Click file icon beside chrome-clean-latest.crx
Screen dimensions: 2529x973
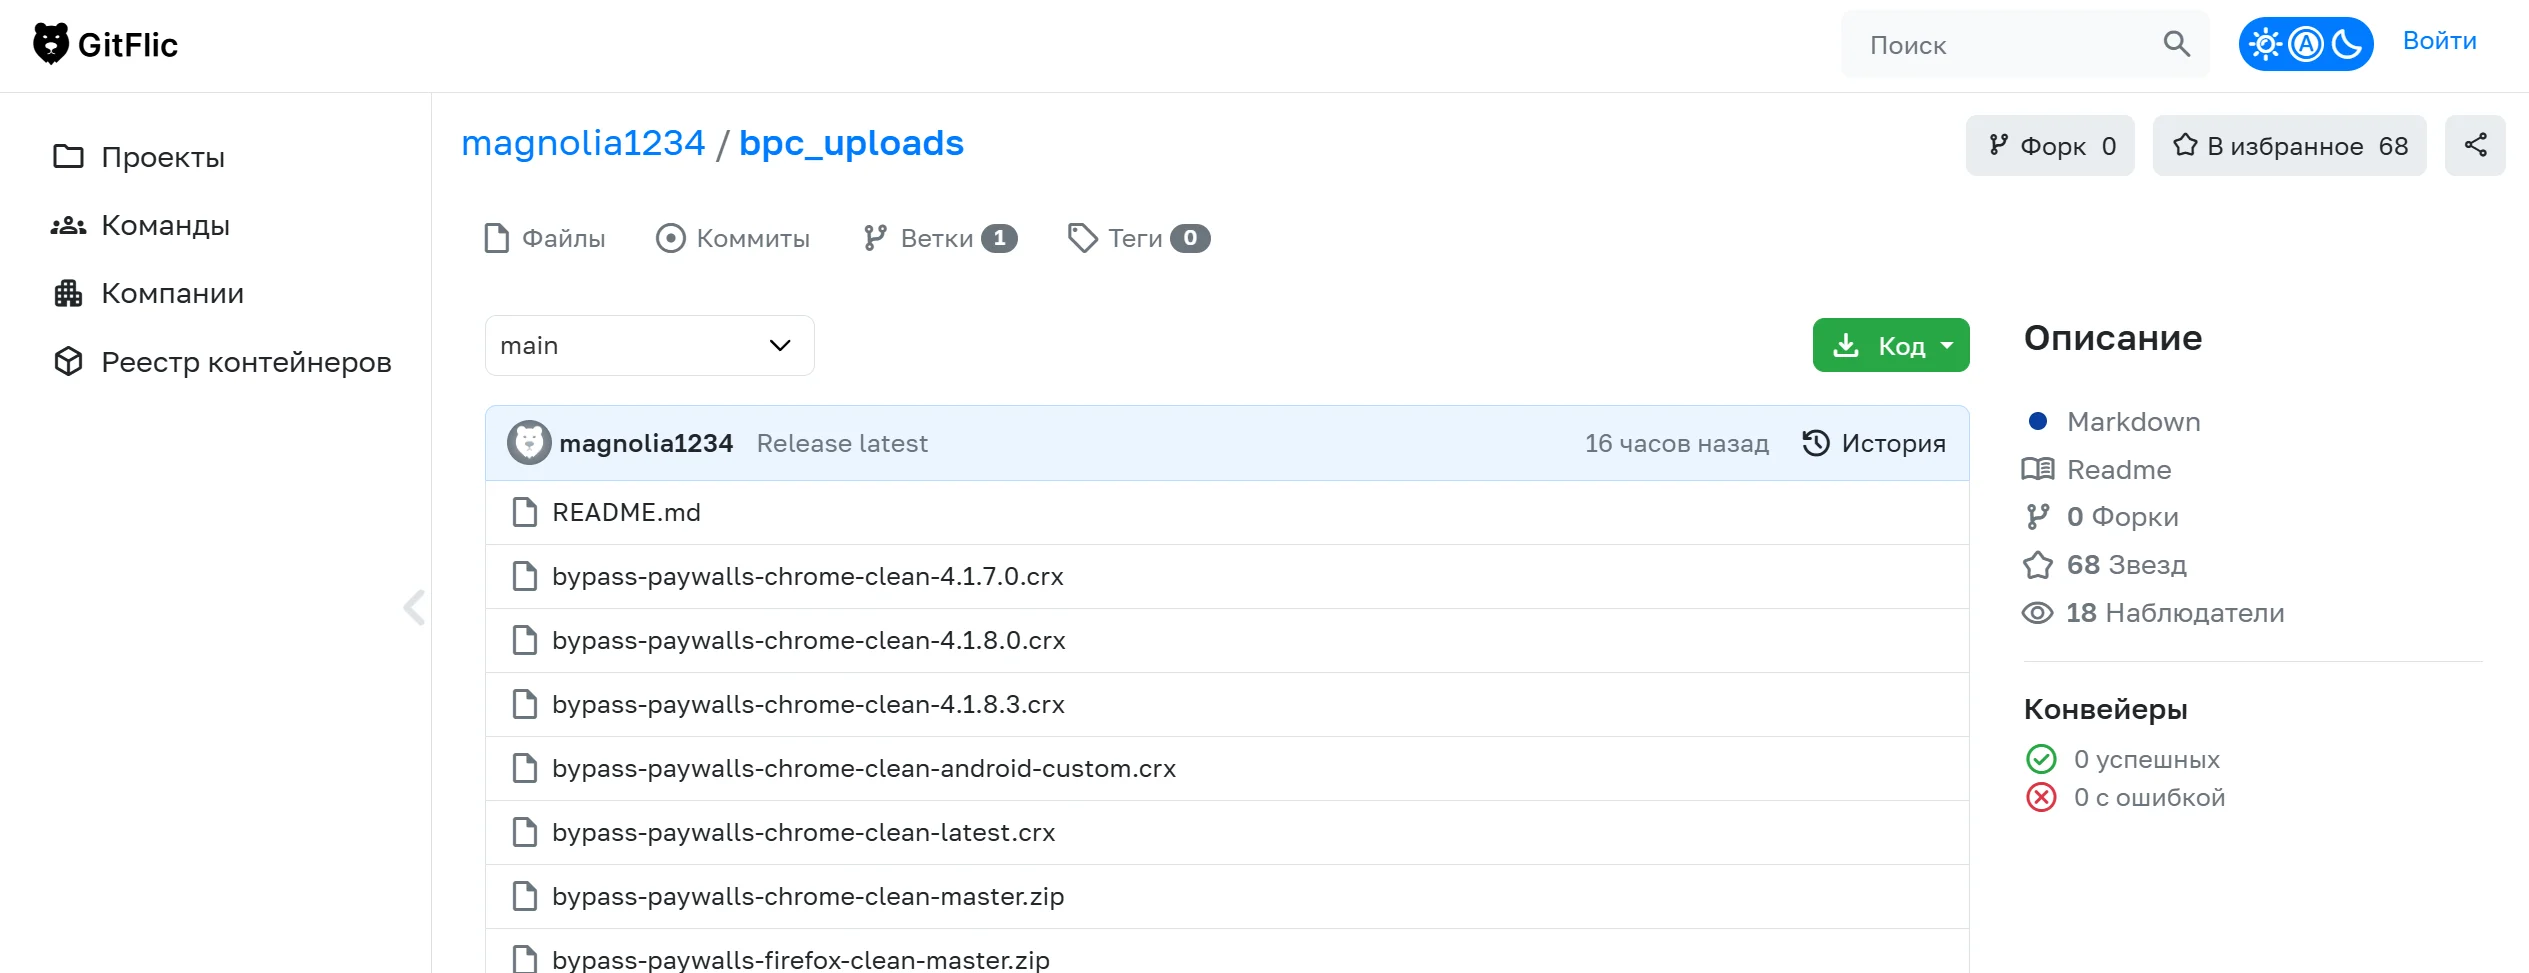[525, 832]
